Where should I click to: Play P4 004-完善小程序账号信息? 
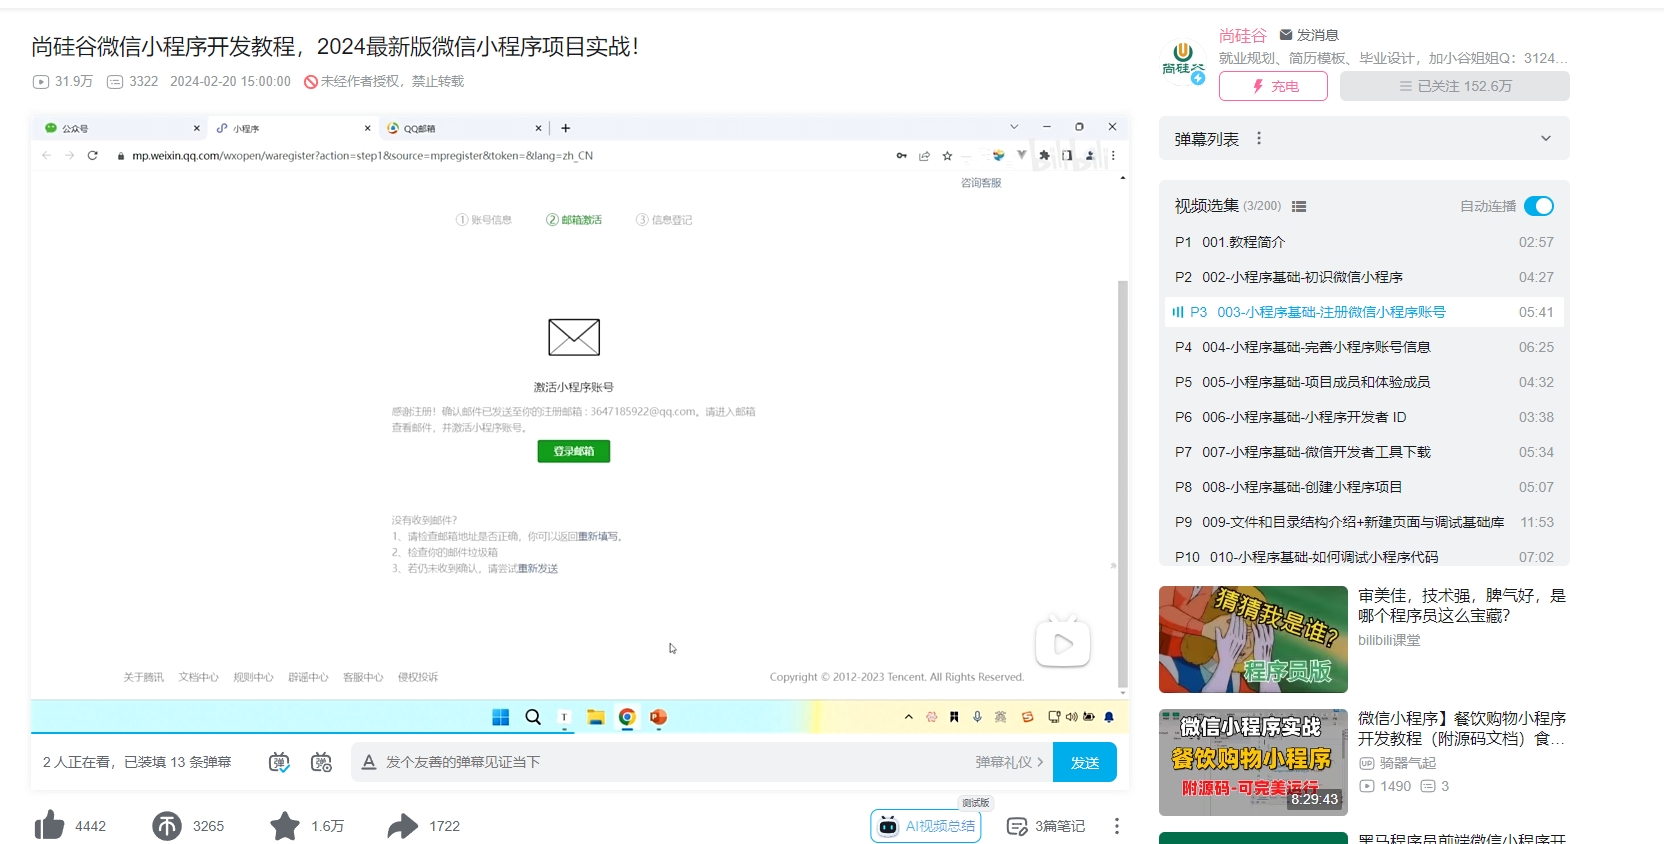1364,347
